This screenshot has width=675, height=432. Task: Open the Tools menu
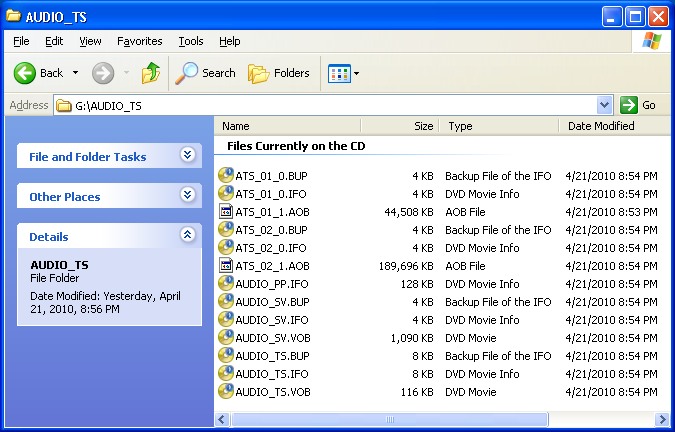coord(190,41)
